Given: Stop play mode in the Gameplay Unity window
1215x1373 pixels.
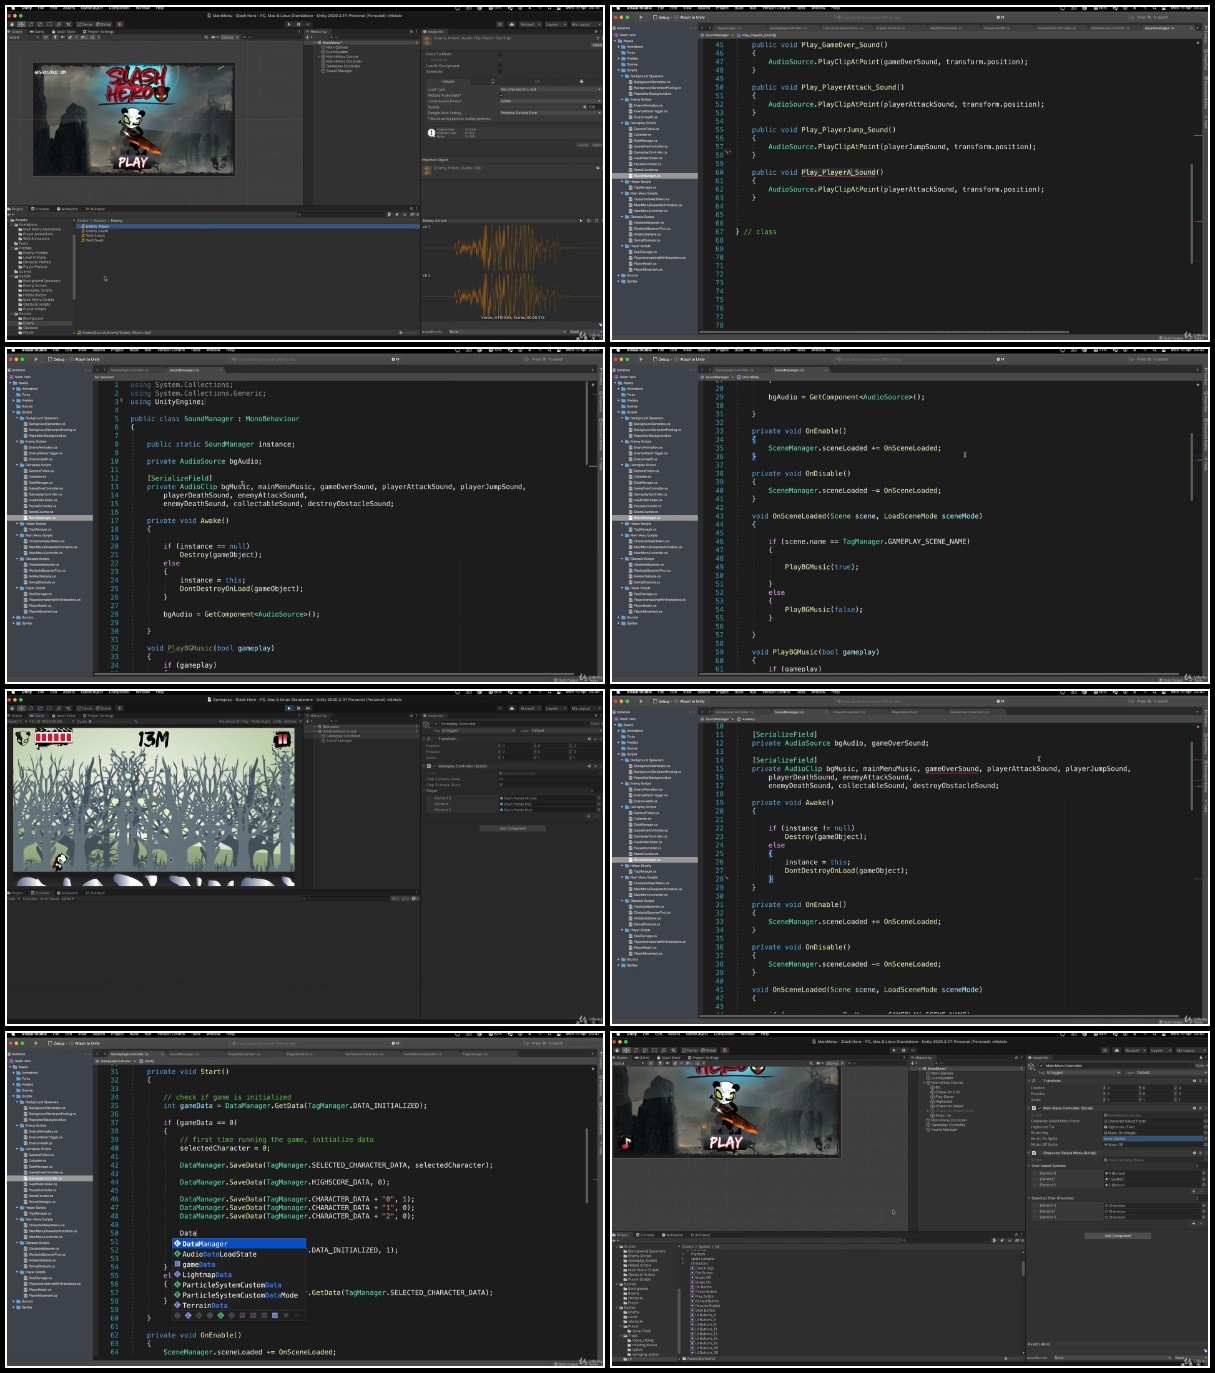Looking at the screenshot, I should point(289,708).
